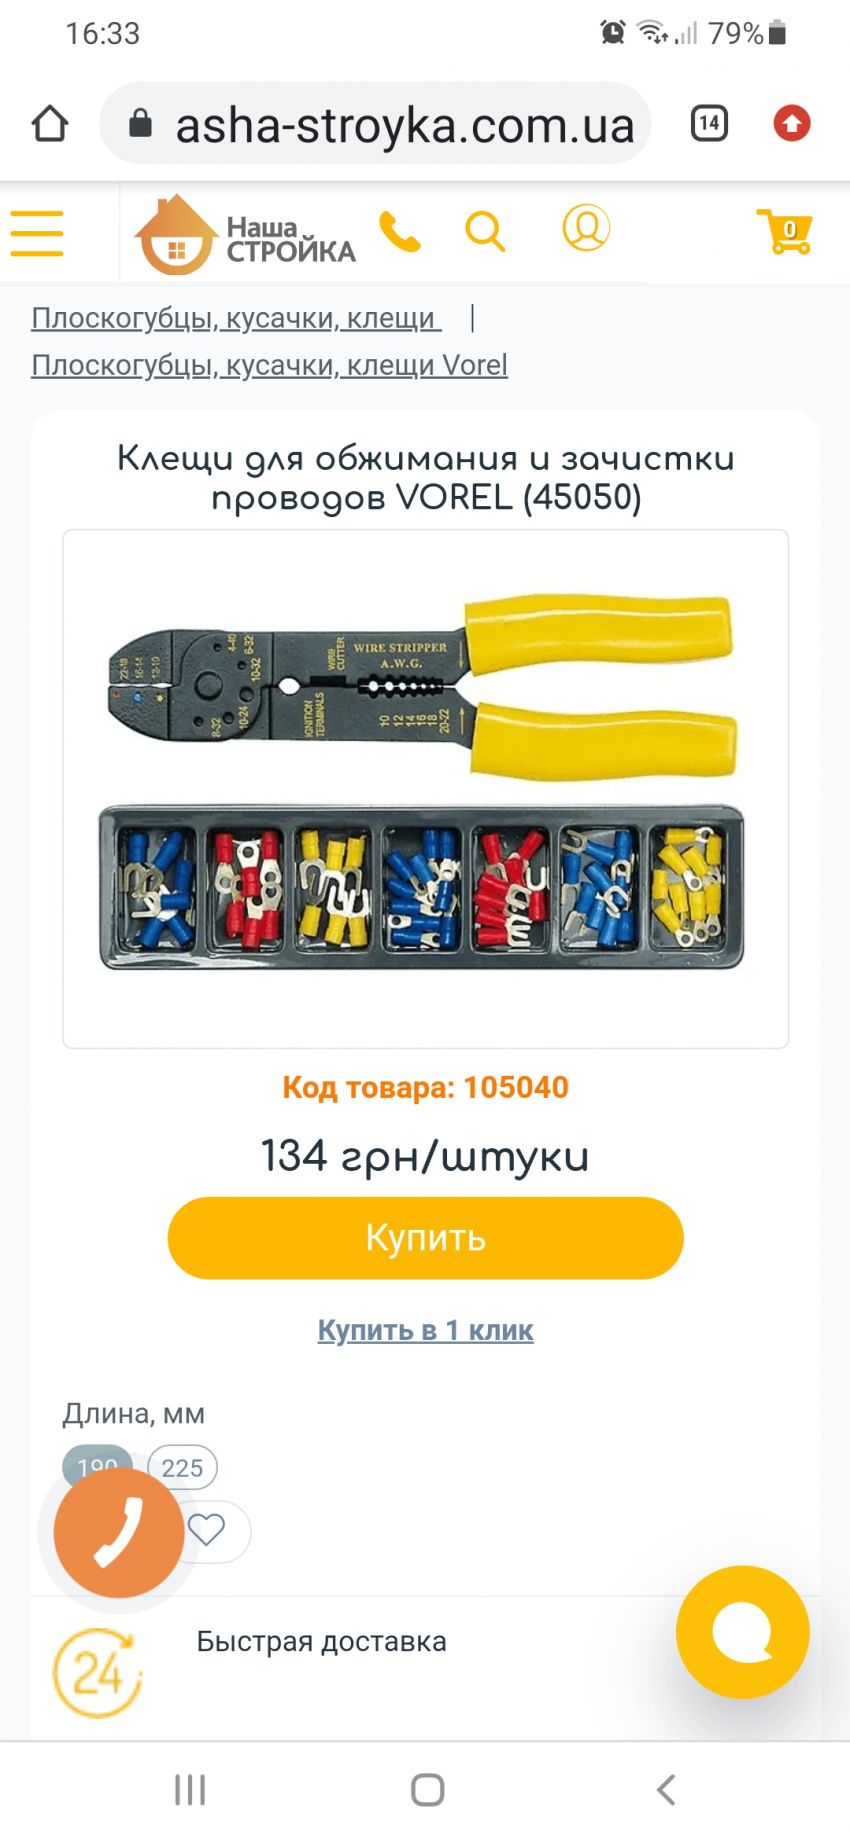Open the user account icon

click(586, 228)
